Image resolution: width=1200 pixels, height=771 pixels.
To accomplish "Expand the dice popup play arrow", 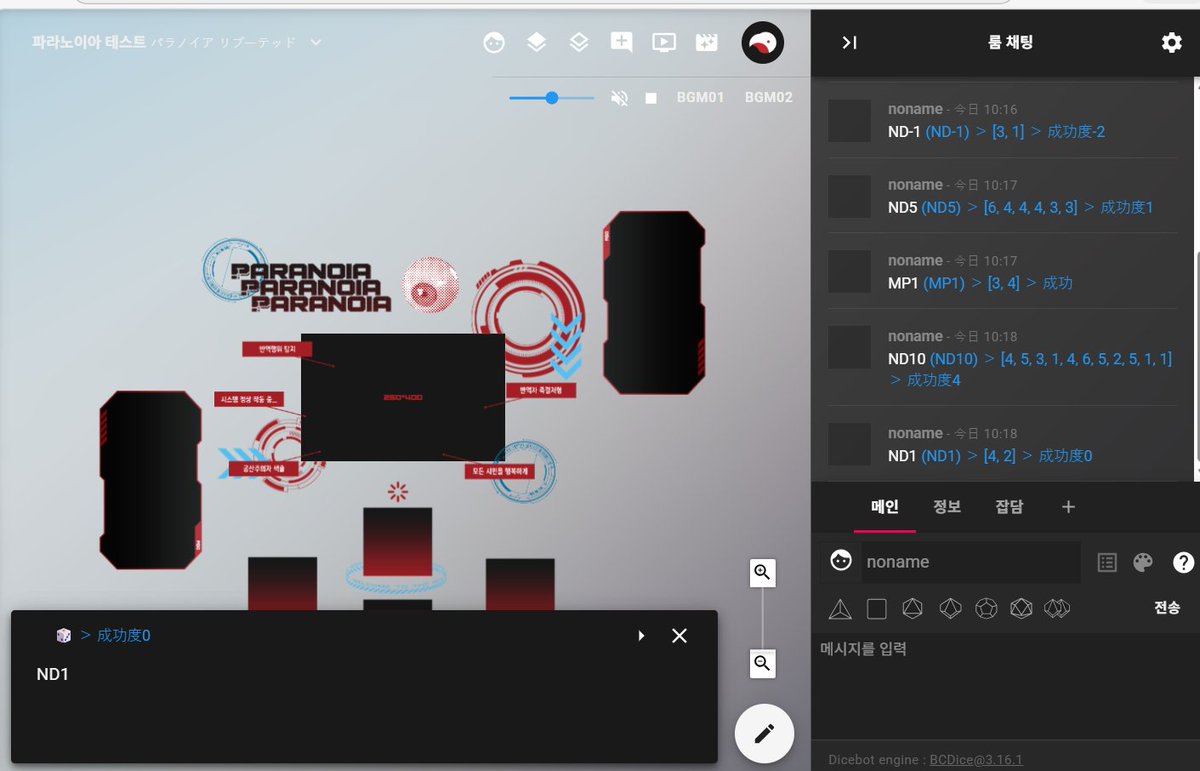I will pos(641,636).
